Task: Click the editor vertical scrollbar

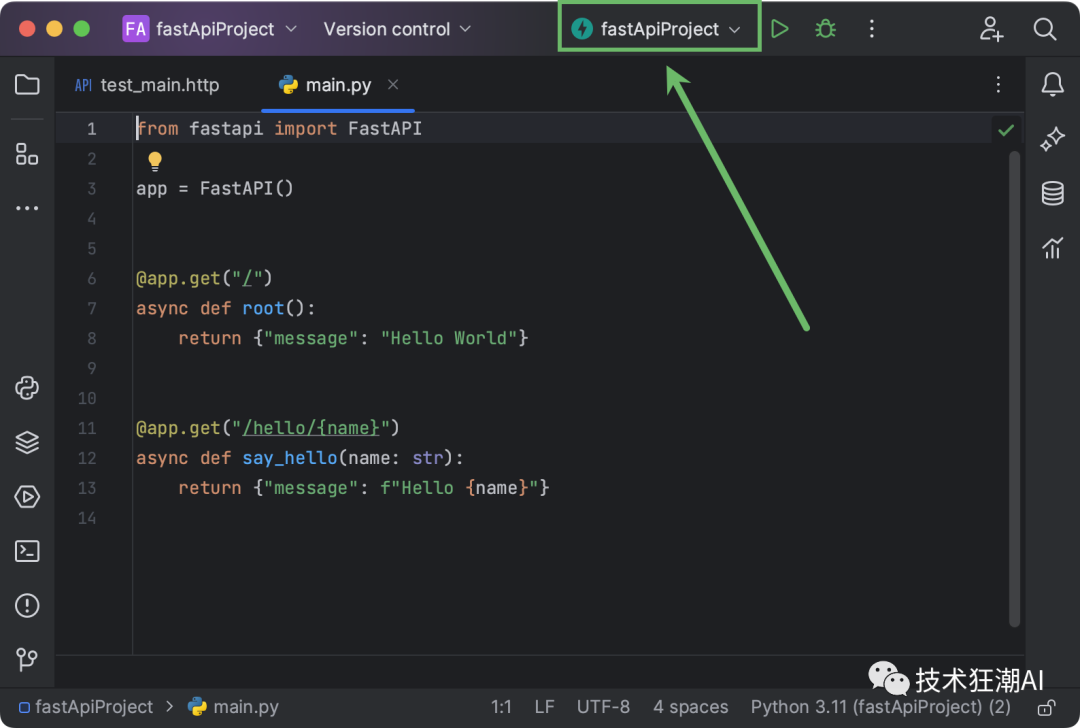Action: [1014, 389]
